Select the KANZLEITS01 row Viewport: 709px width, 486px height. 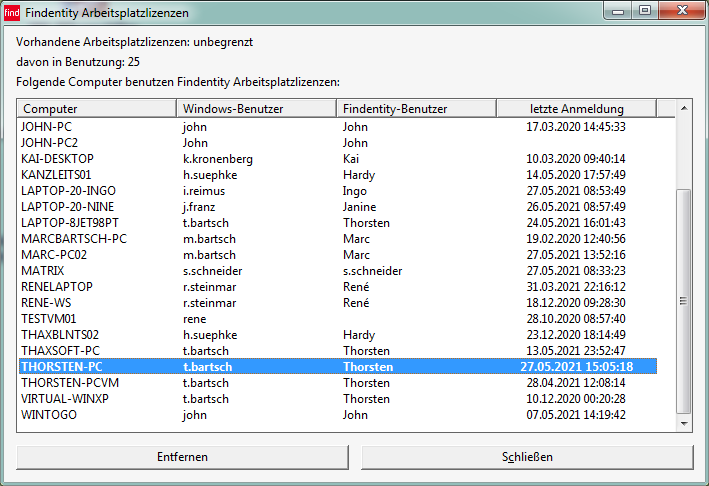pyautogui.click(x=338, y=175)
